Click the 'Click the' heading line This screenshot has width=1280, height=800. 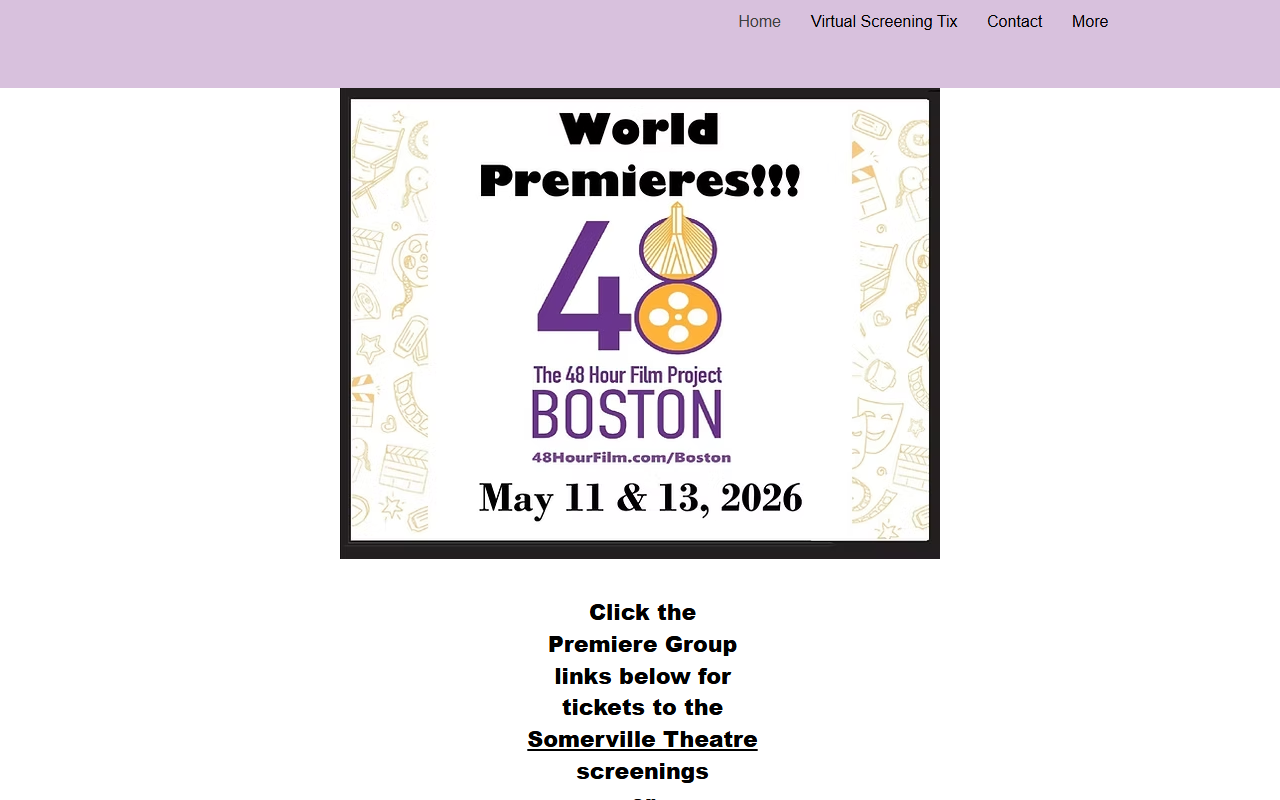pos(642,612)
